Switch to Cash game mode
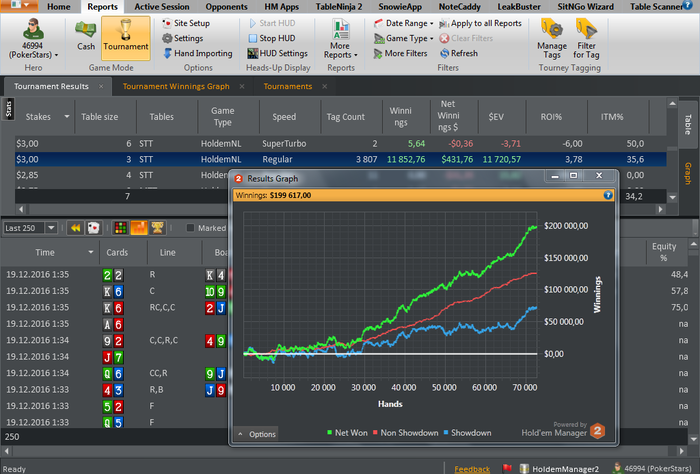 click(x=86, y=36)
